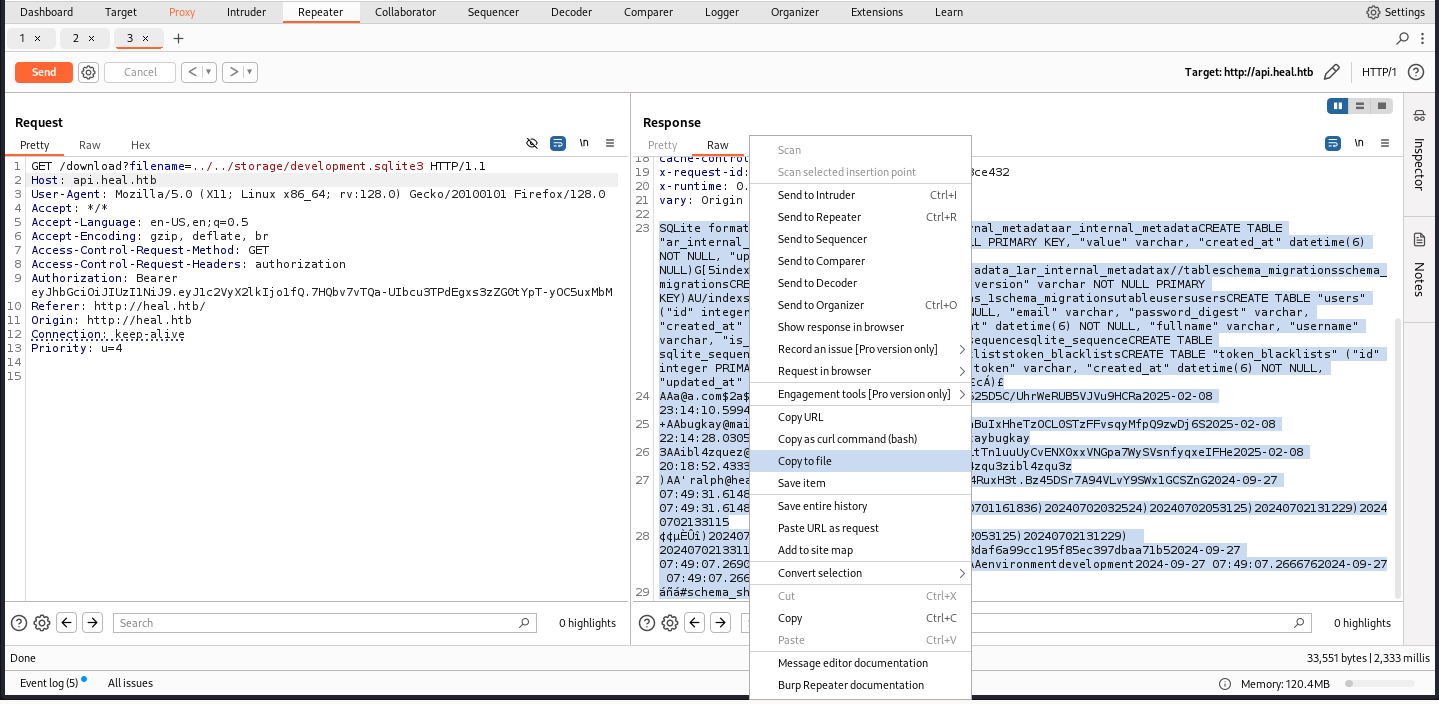Click memory usage progress bar
The height and width of the screenshot is (704, 1439).
[1381, 684]
